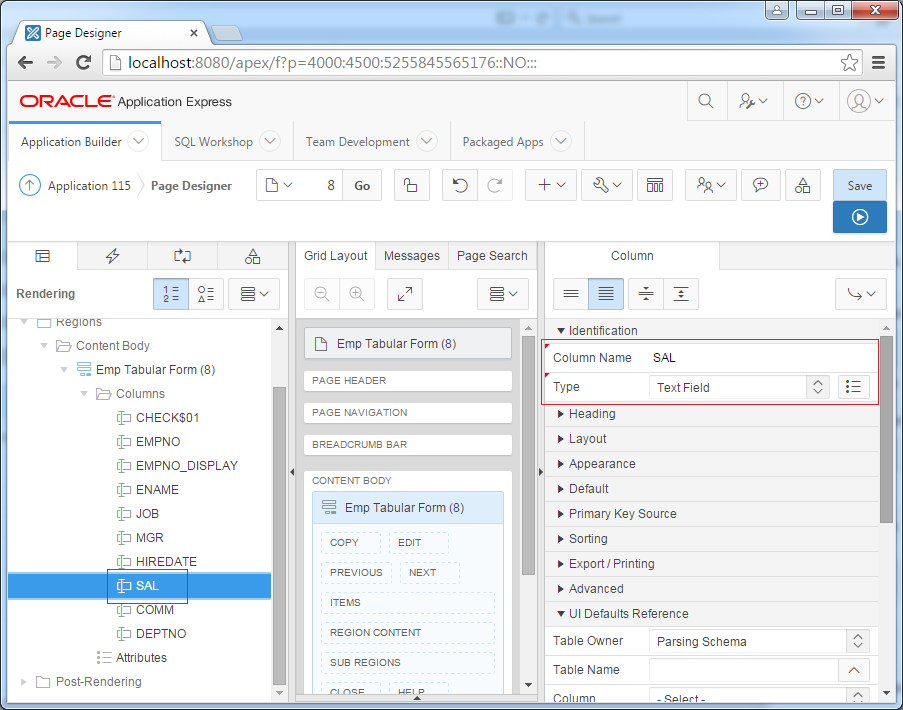Show all properties in editor
Viewport: 903px width, 710px height.
pyautogui.click(x=606, y=294)
